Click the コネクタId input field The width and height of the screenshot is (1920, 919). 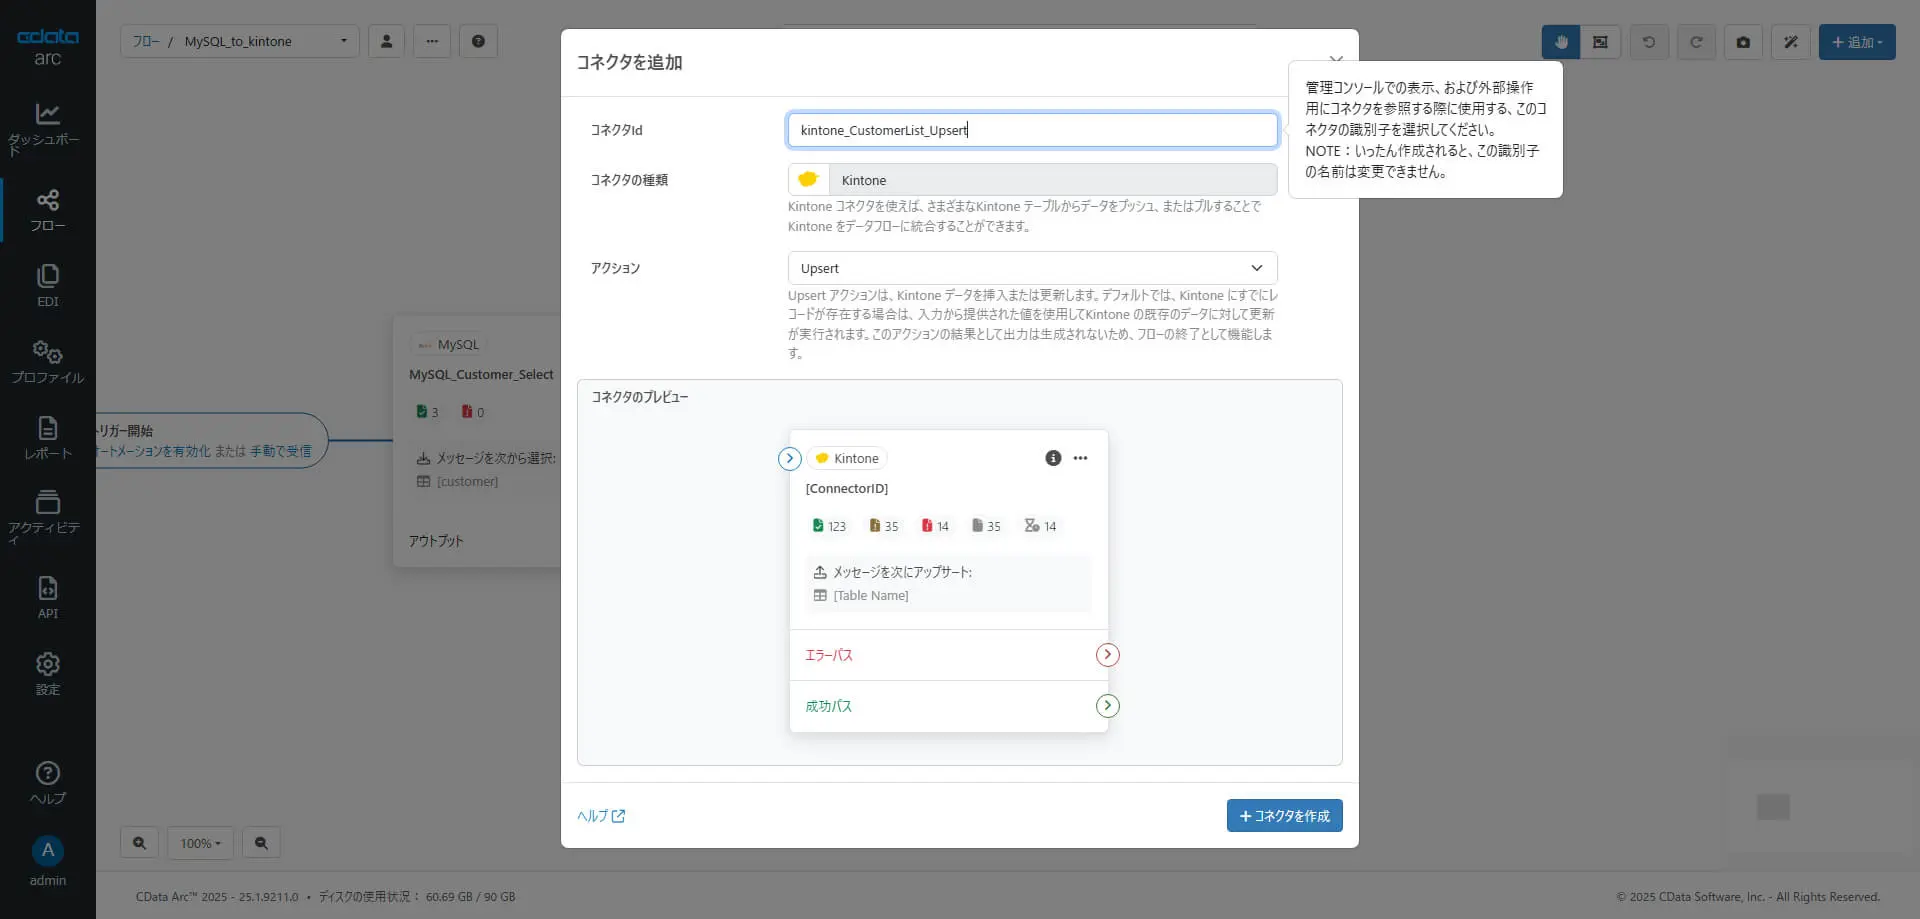[1032, 130]
